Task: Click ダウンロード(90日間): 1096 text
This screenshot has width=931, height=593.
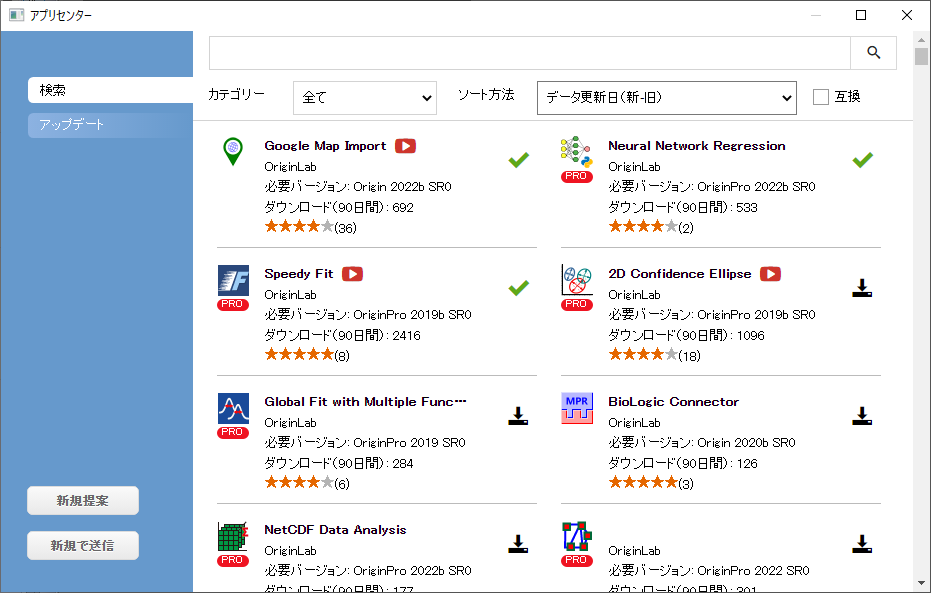Action: (x=686, y=335)
